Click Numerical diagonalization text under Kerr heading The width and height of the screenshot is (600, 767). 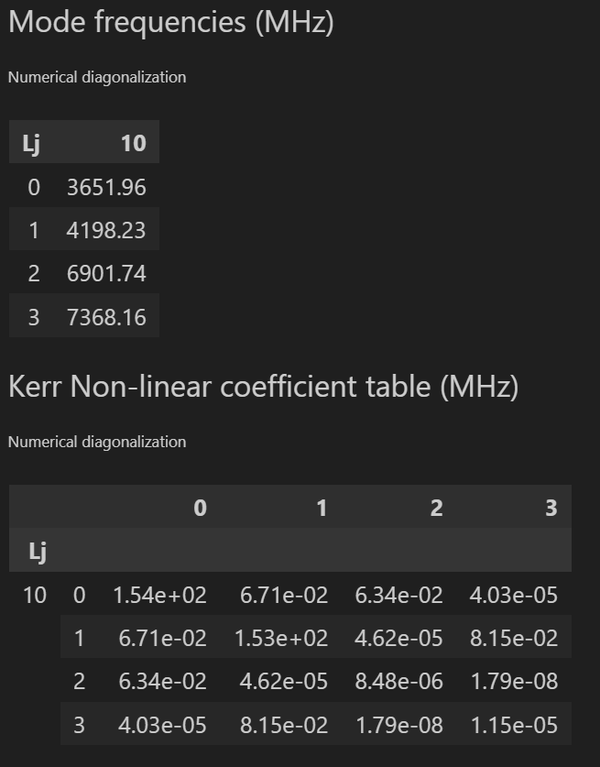97,441
